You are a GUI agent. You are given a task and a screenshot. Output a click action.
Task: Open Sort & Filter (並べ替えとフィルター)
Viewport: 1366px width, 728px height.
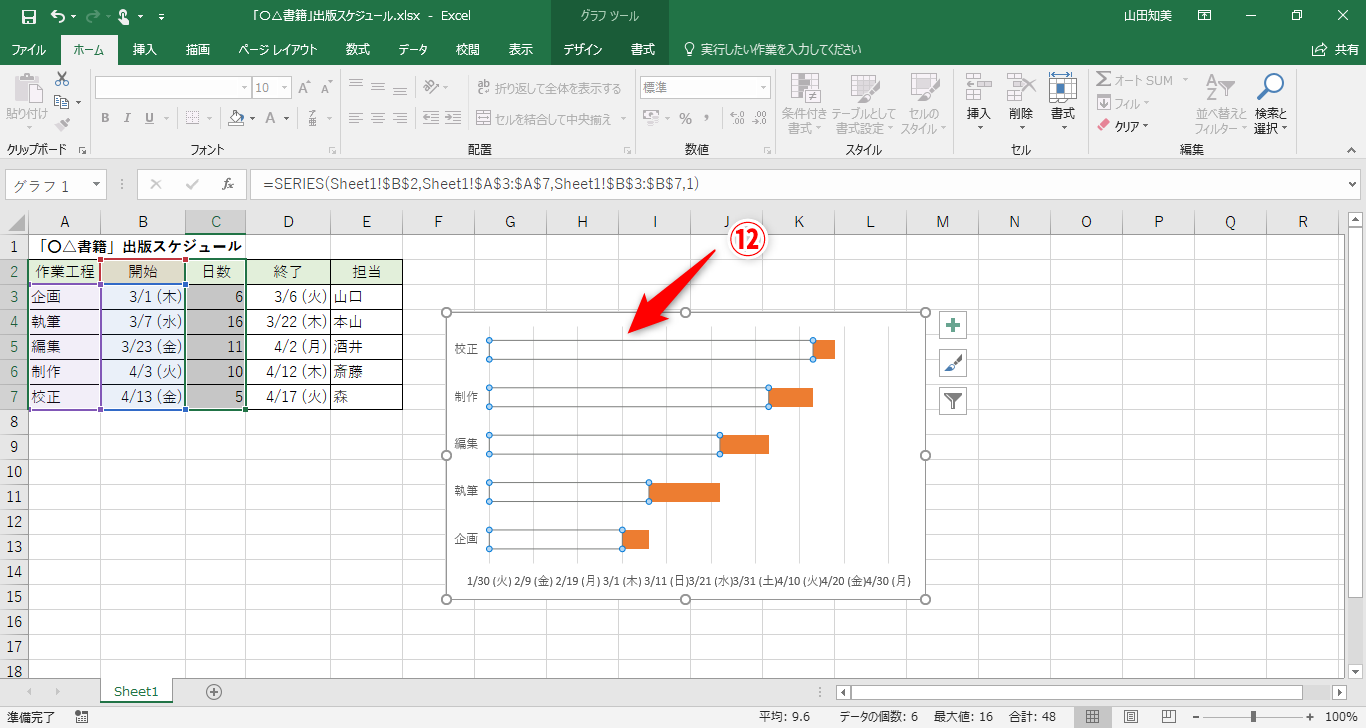pos(1220,103)
